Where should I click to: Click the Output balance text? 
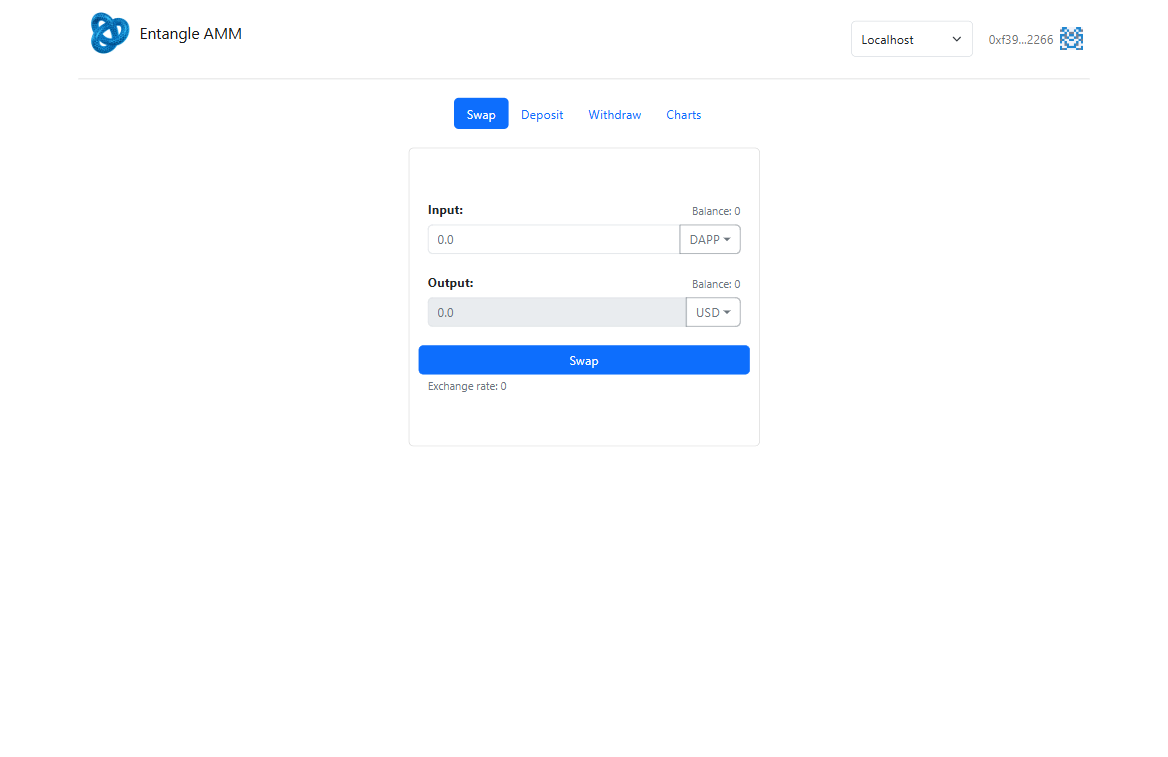(x=715, y=285)
